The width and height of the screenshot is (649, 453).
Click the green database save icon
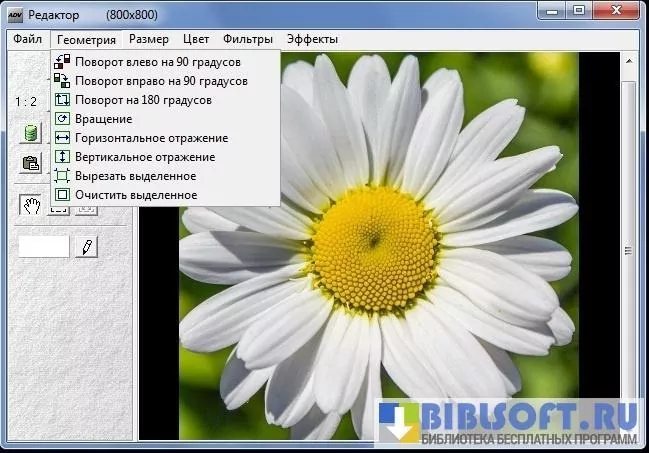(x=31, y=133)
